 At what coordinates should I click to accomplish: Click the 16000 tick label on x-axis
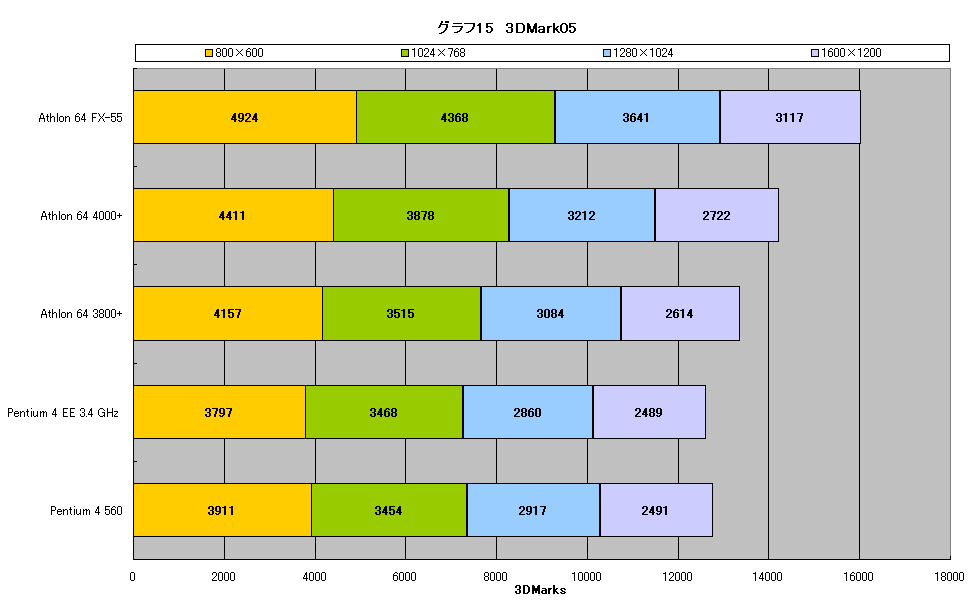[859, 577]
